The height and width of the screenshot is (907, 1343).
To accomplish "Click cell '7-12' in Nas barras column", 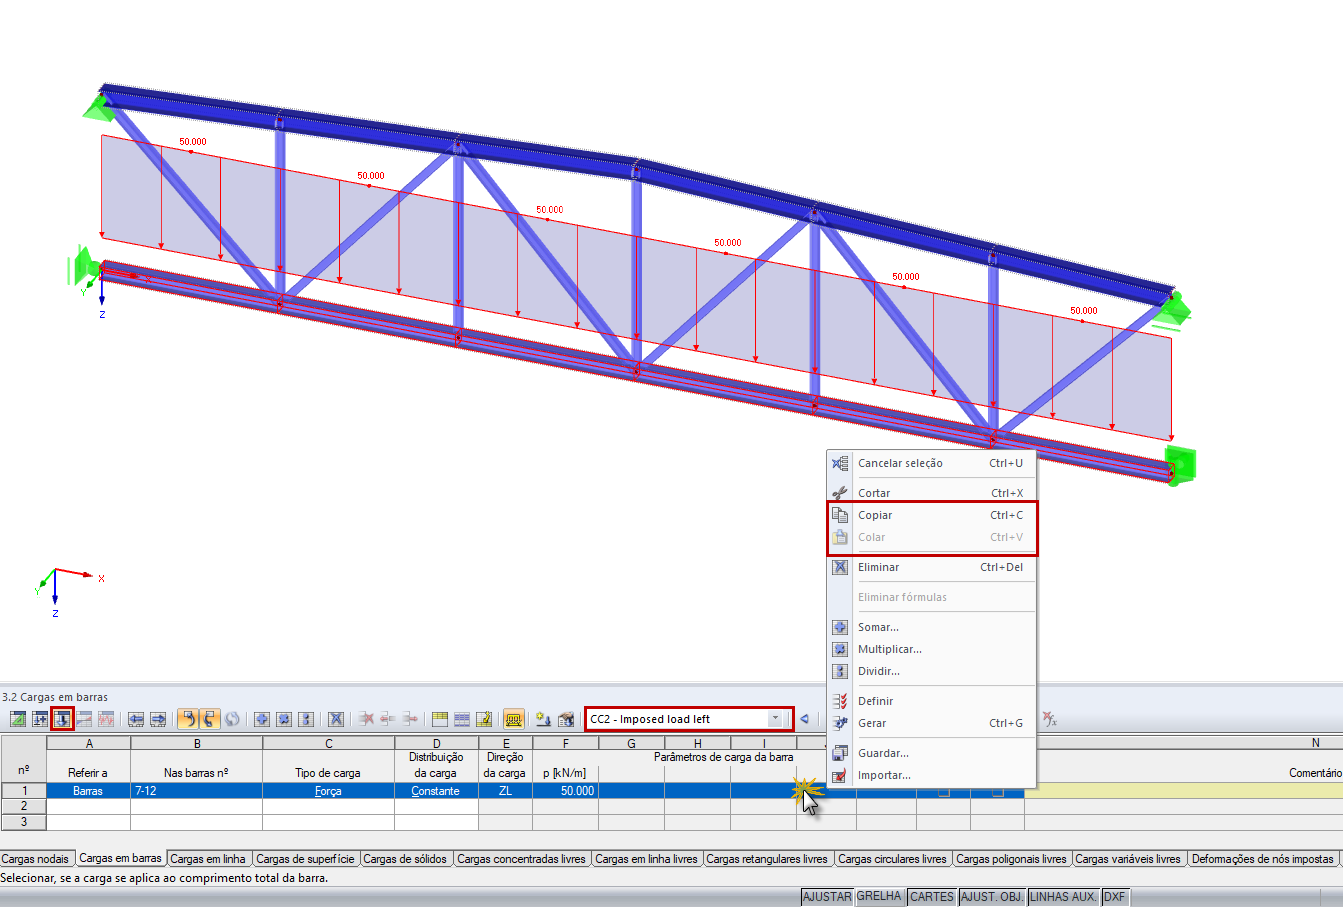I will 196,790.
